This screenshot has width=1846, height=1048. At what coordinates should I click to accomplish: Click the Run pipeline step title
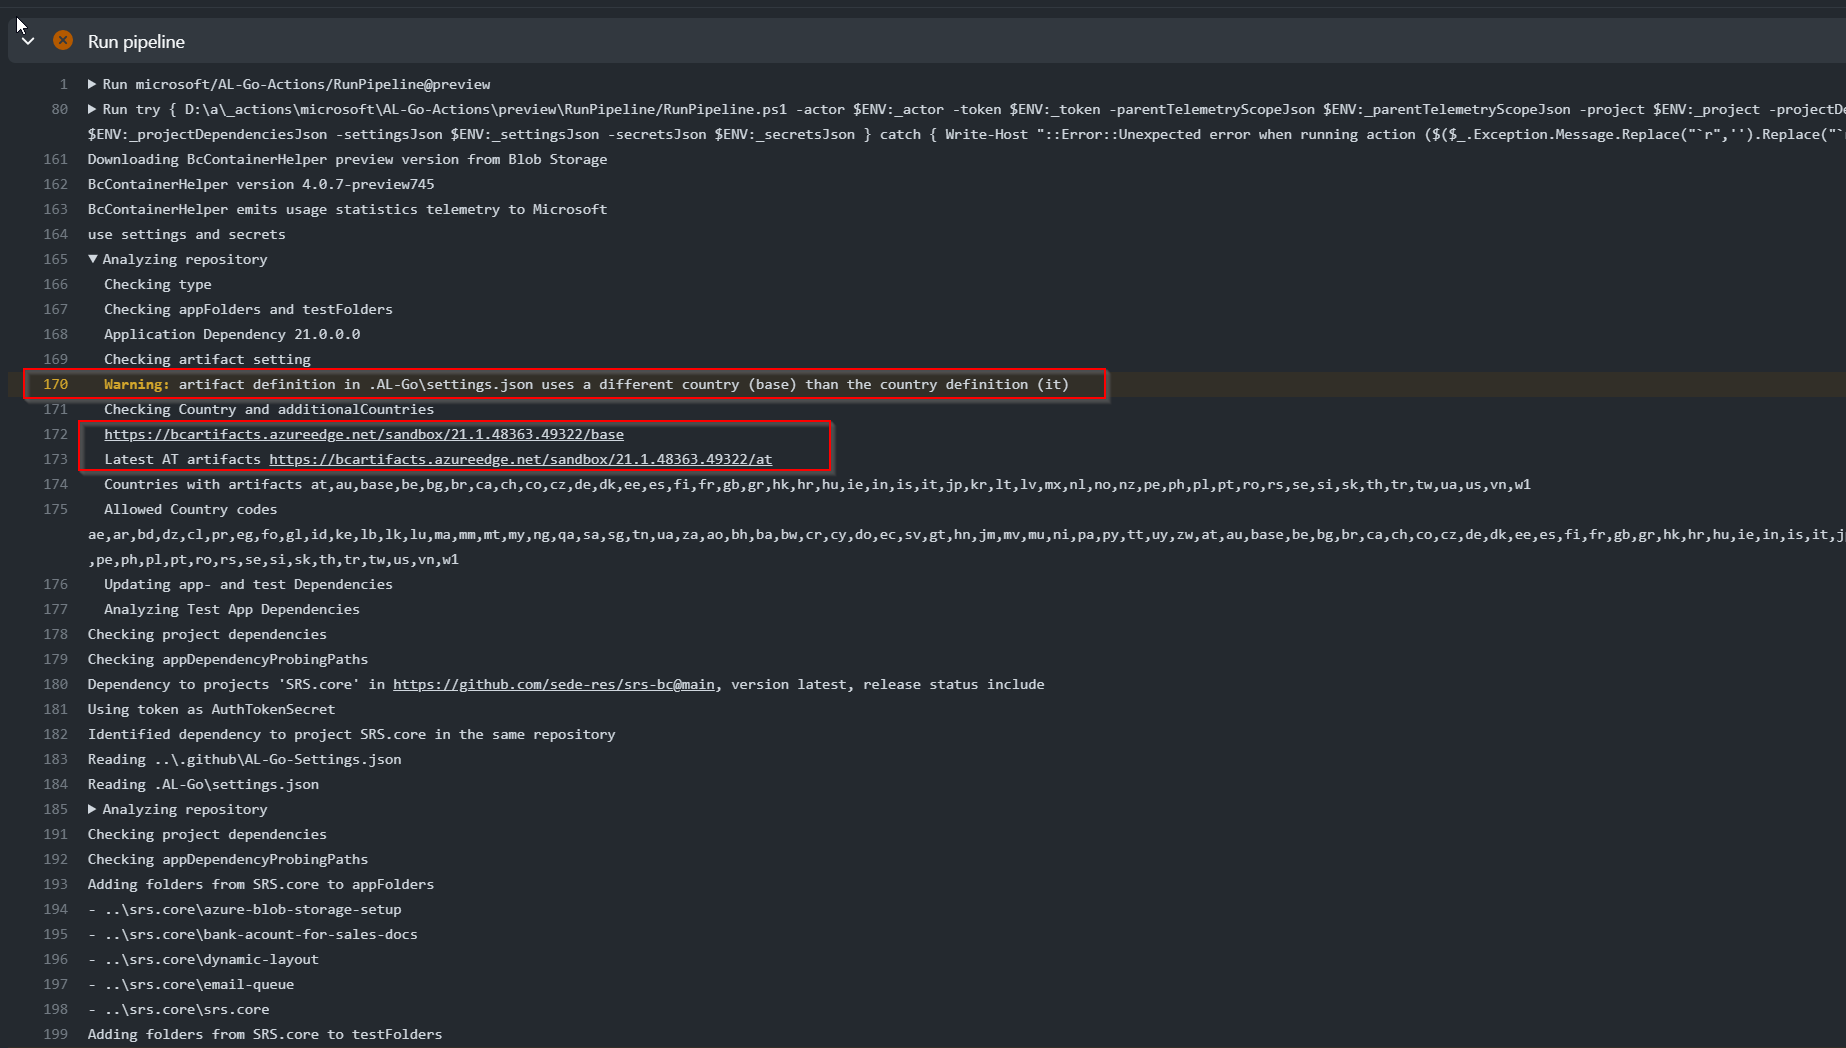pyautogui.click(x=136, y=41)
